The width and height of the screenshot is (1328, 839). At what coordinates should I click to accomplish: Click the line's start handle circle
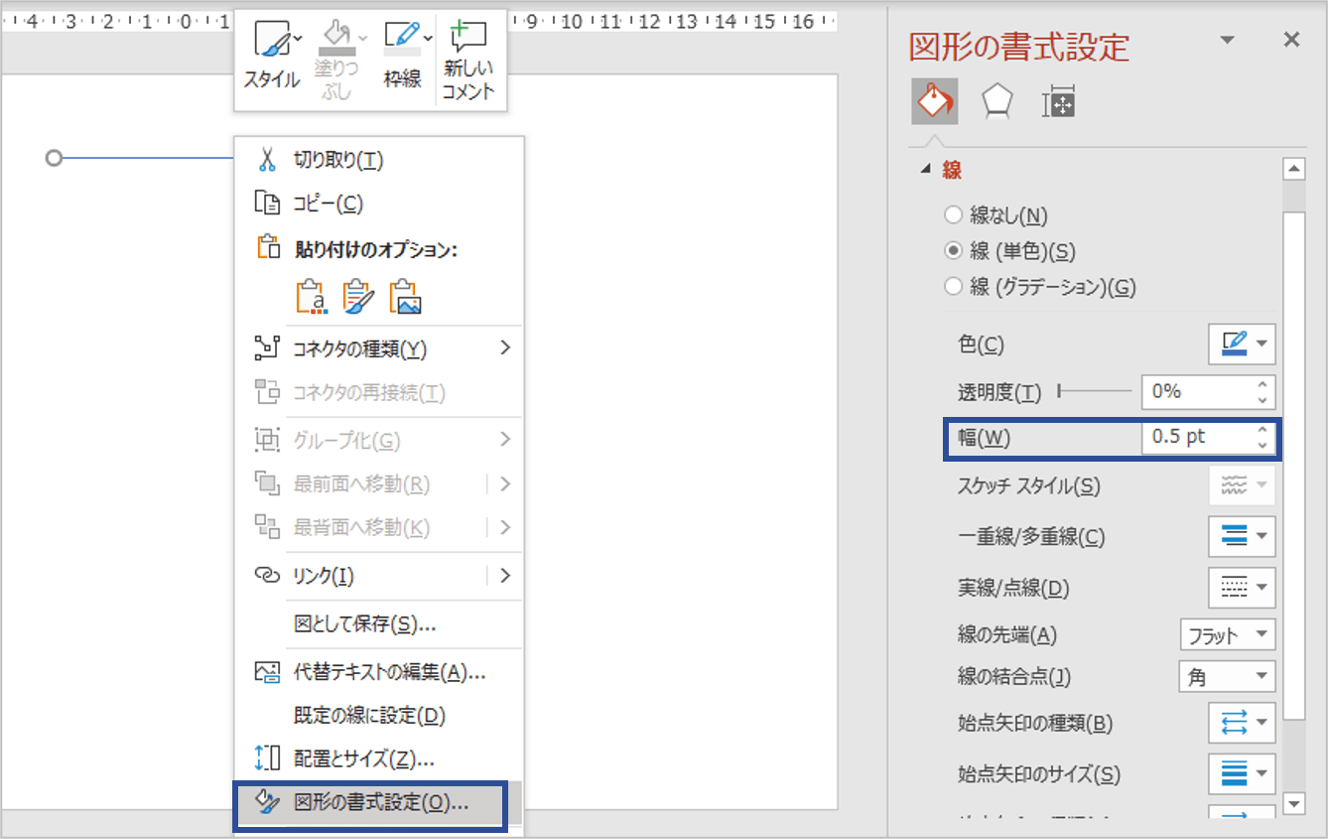tap(55, 158)
